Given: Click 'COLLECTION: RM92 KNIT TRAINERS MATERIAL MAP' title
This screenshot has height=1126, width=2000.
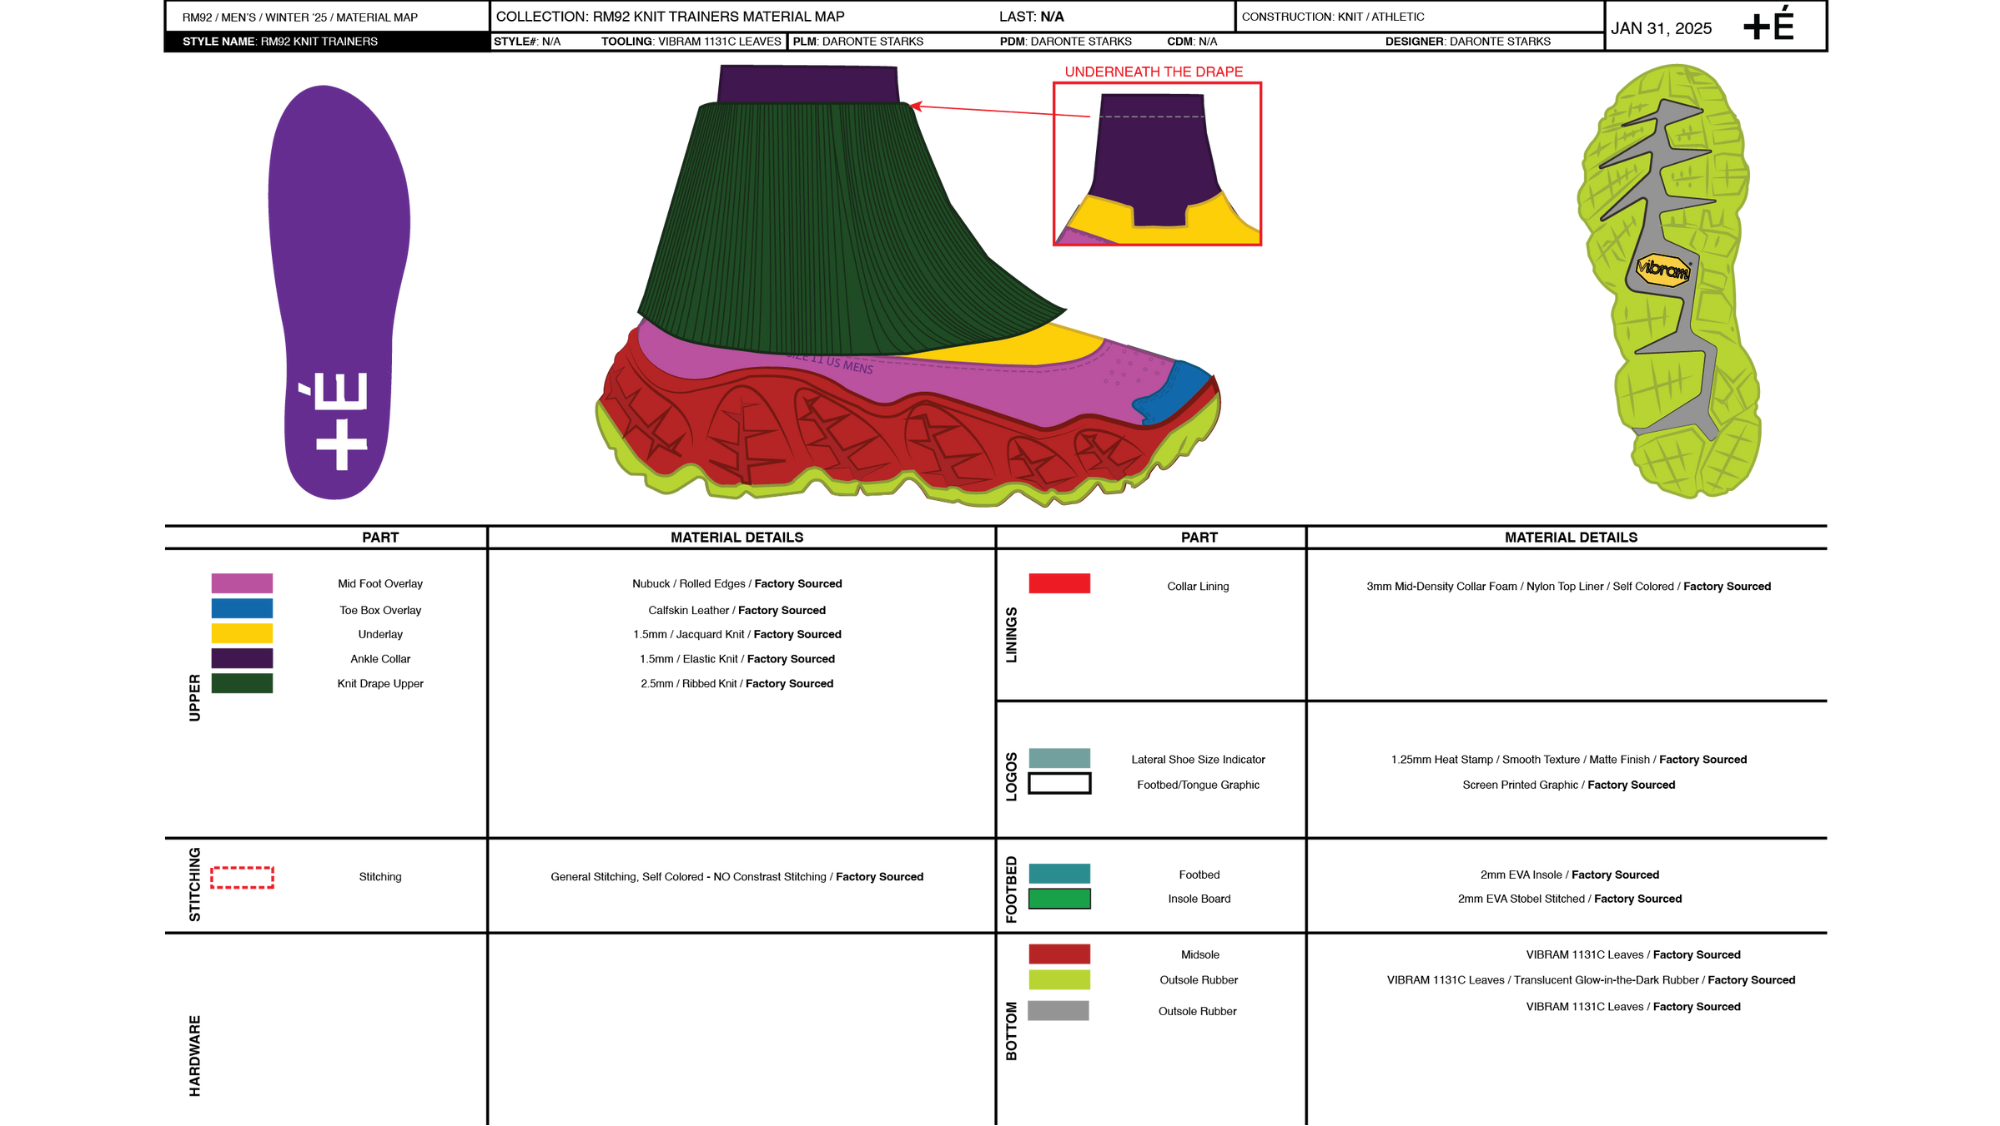Looking at the screenshot, I should tap(670, 17).
